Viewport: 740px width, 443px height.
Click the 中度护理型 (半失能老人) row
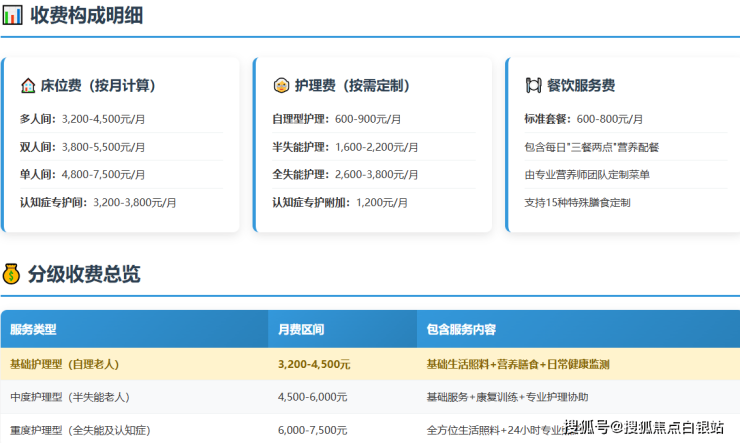[70, 397]
